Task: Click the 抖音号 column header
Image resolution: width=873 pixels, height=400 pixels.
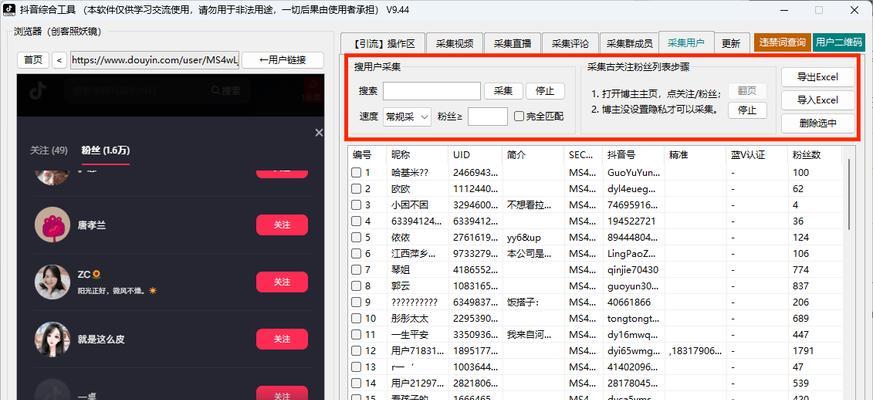Action: 634,155
